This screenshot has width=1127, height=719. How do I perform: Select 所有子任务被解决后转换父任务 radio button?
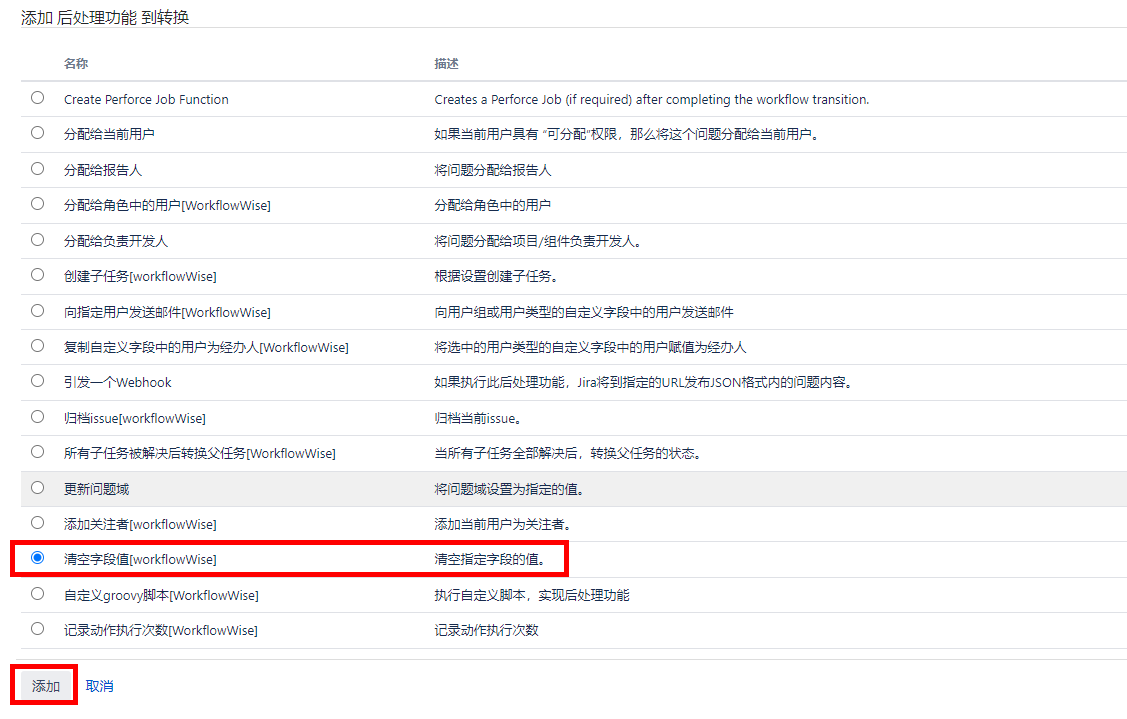tap(38, 452)
